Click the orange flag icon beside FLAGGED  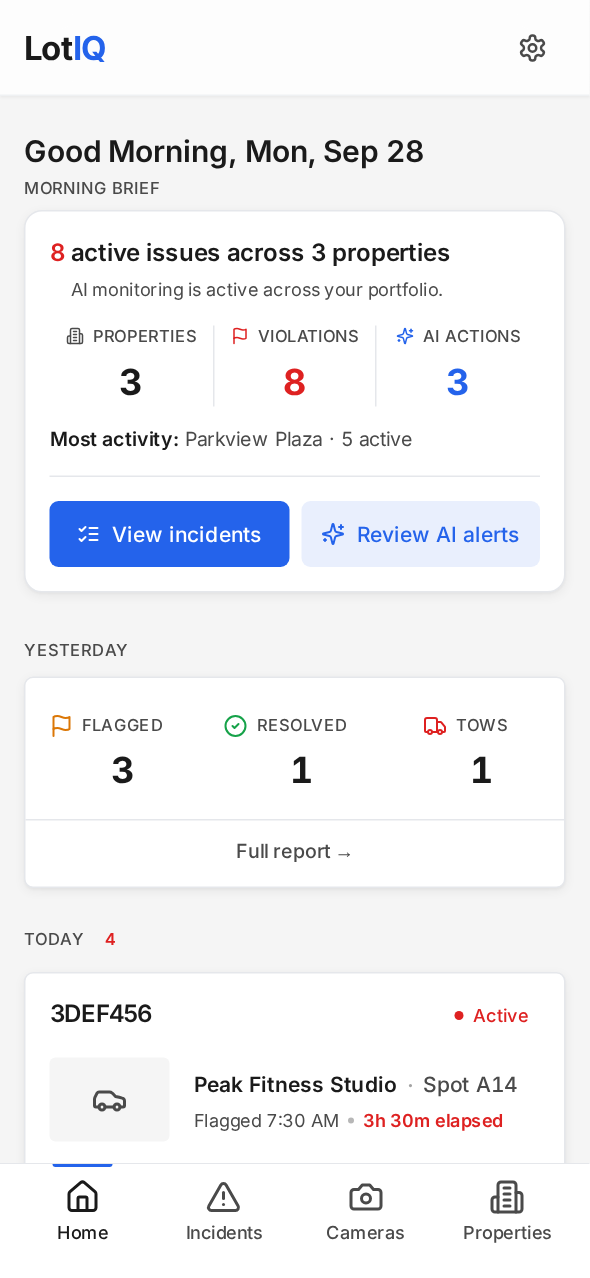pos(61,725)
